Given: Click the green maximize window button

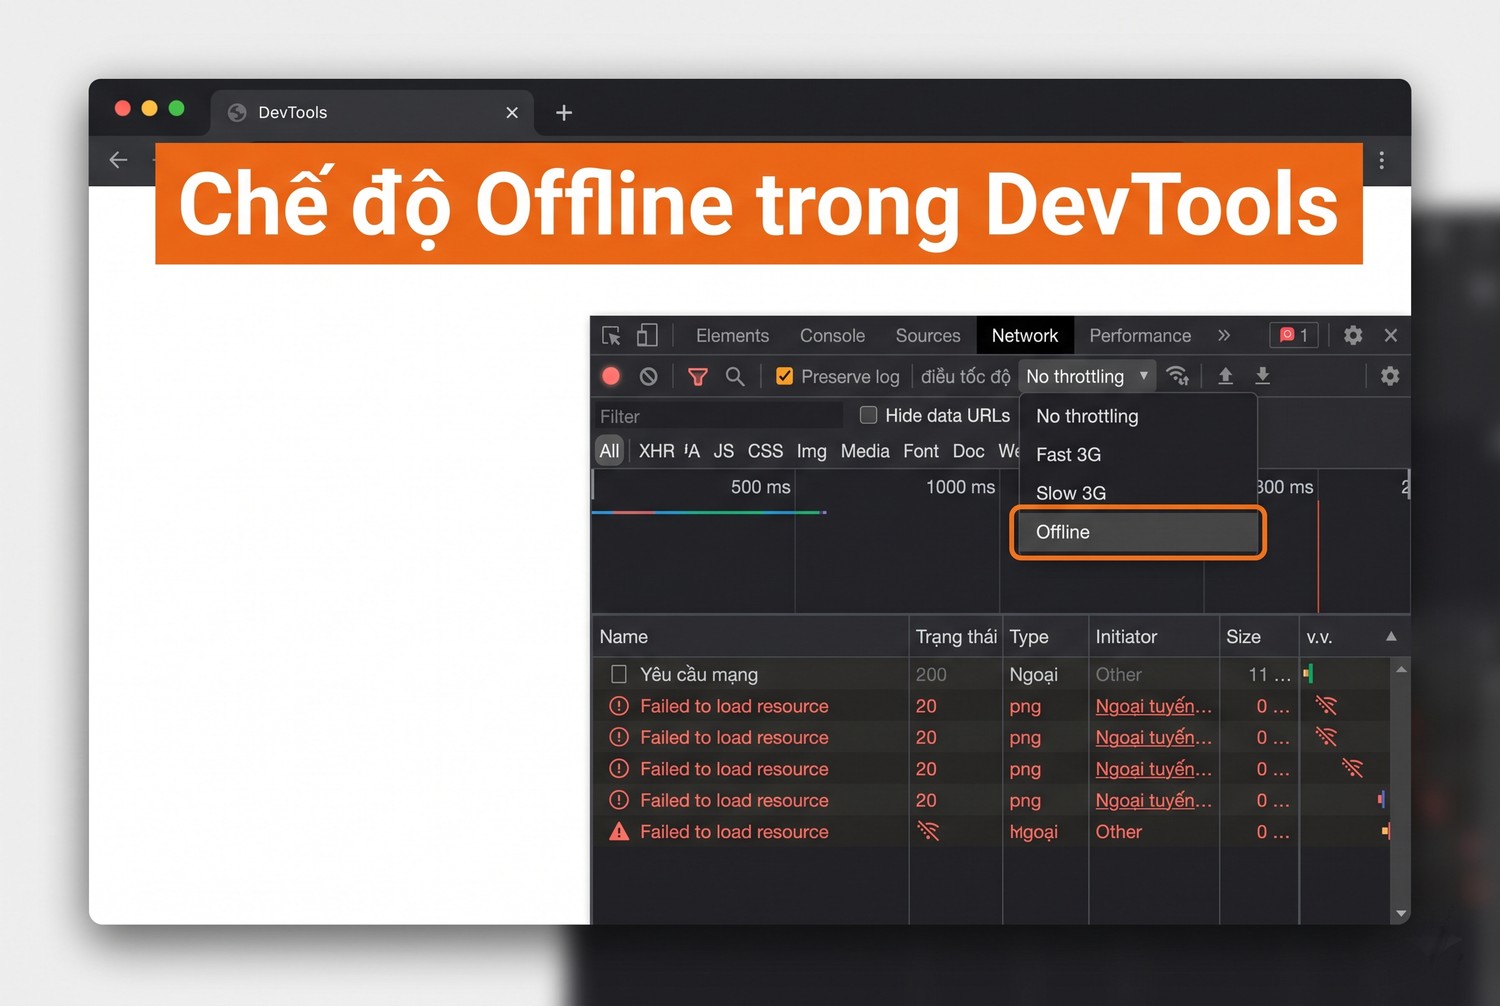Looking at the screenshot, I should click(x=176, y=108).
